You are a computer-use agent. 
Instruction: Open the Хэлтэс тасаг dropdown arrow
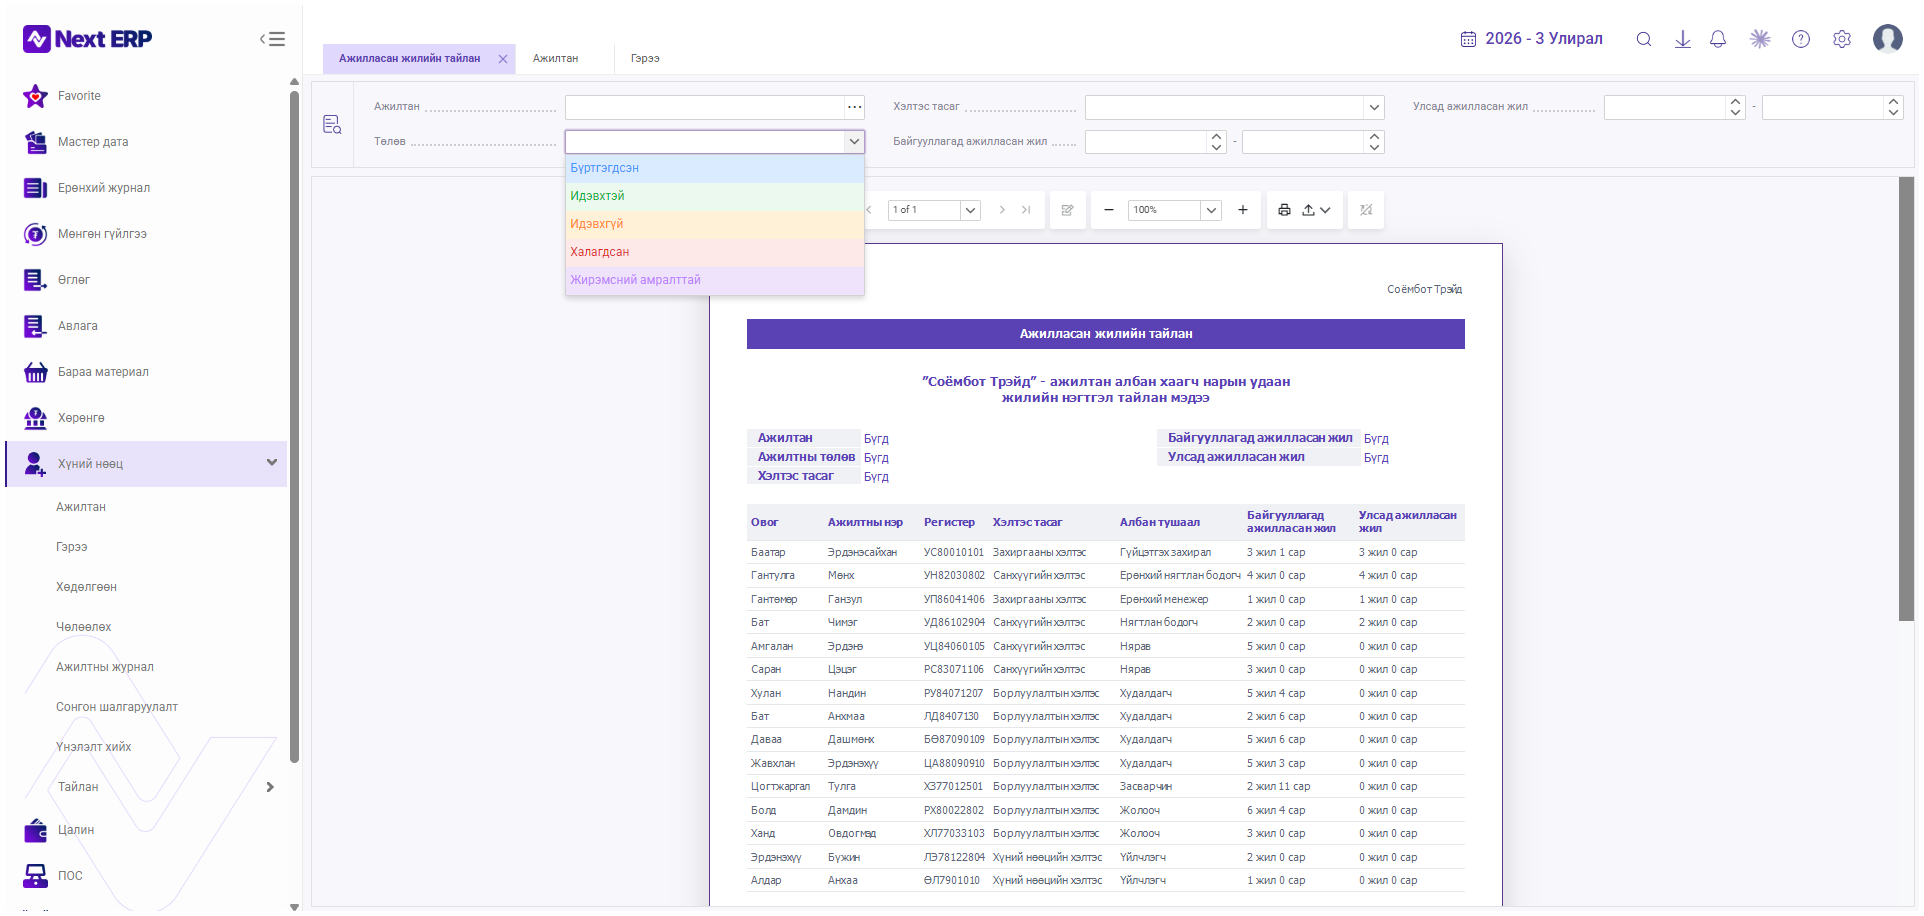tap(1374, 107)
